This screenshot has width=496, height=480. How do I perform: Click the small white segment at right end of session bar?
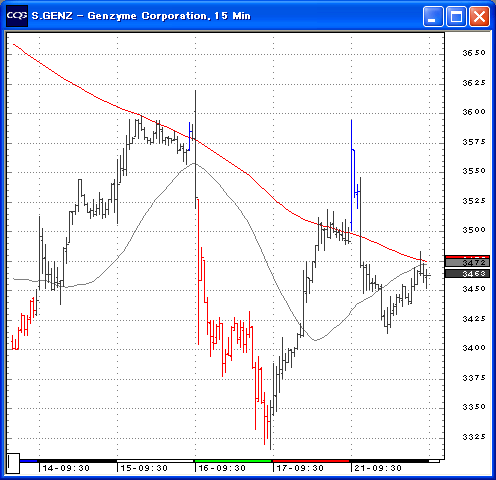(x=434, y=461)
